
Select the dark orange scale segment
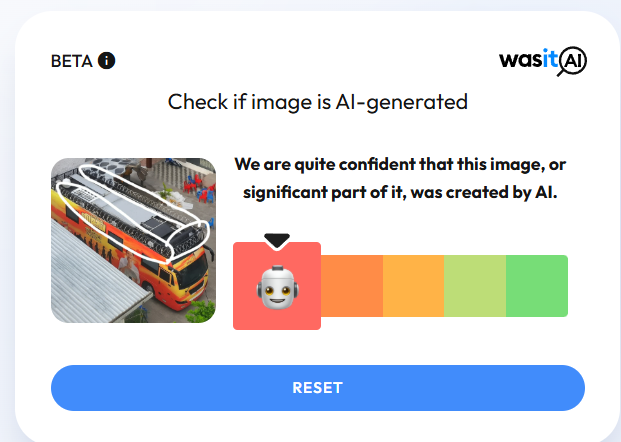352,286
